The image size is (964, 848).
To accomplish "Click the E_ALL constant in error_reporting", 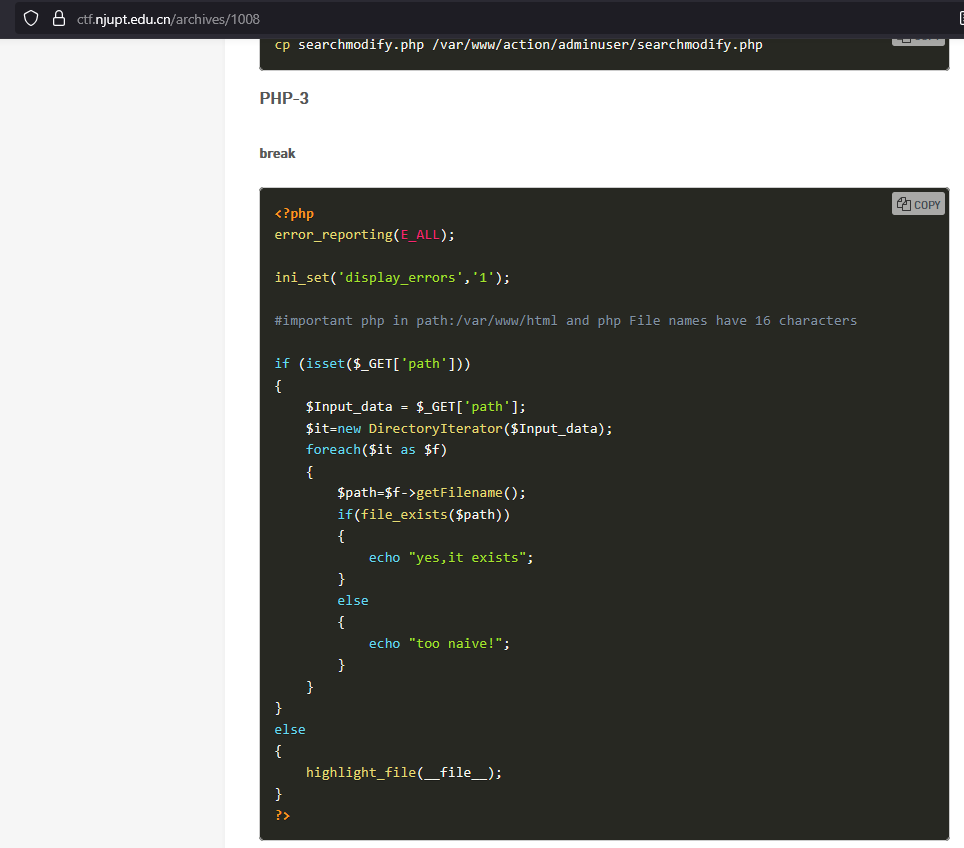I will click(420, 234).
